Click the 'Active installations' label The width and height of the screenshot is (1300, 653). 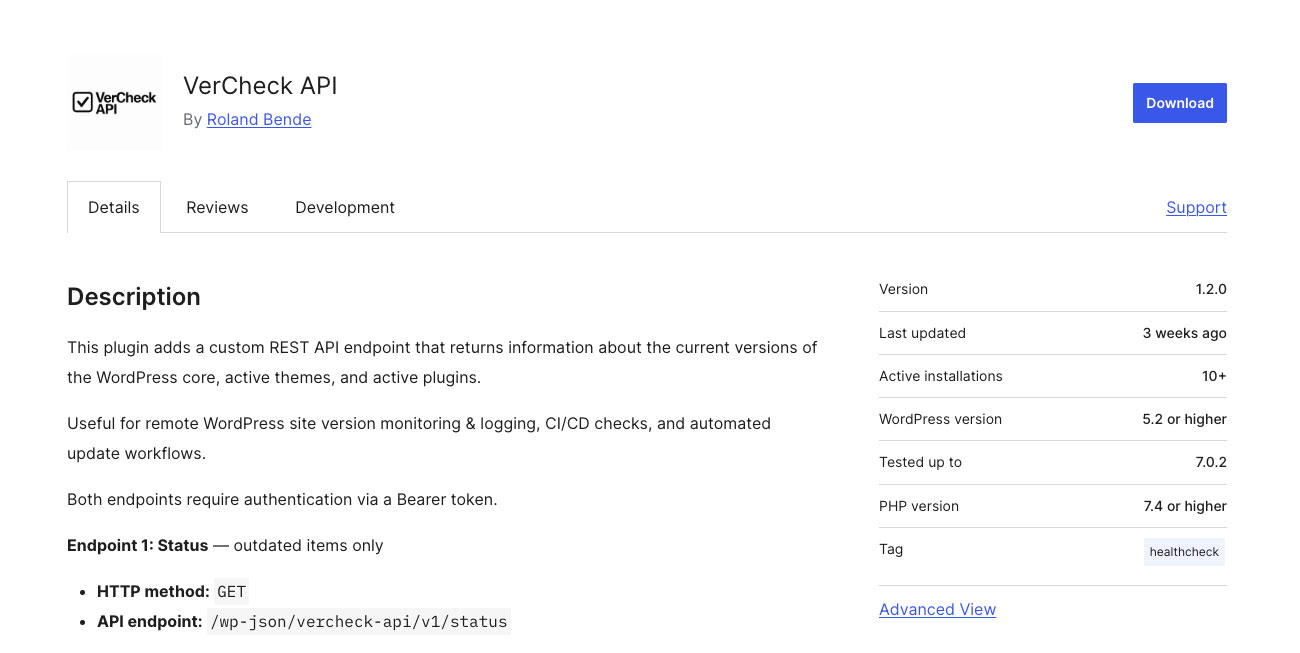pos(940,376)
